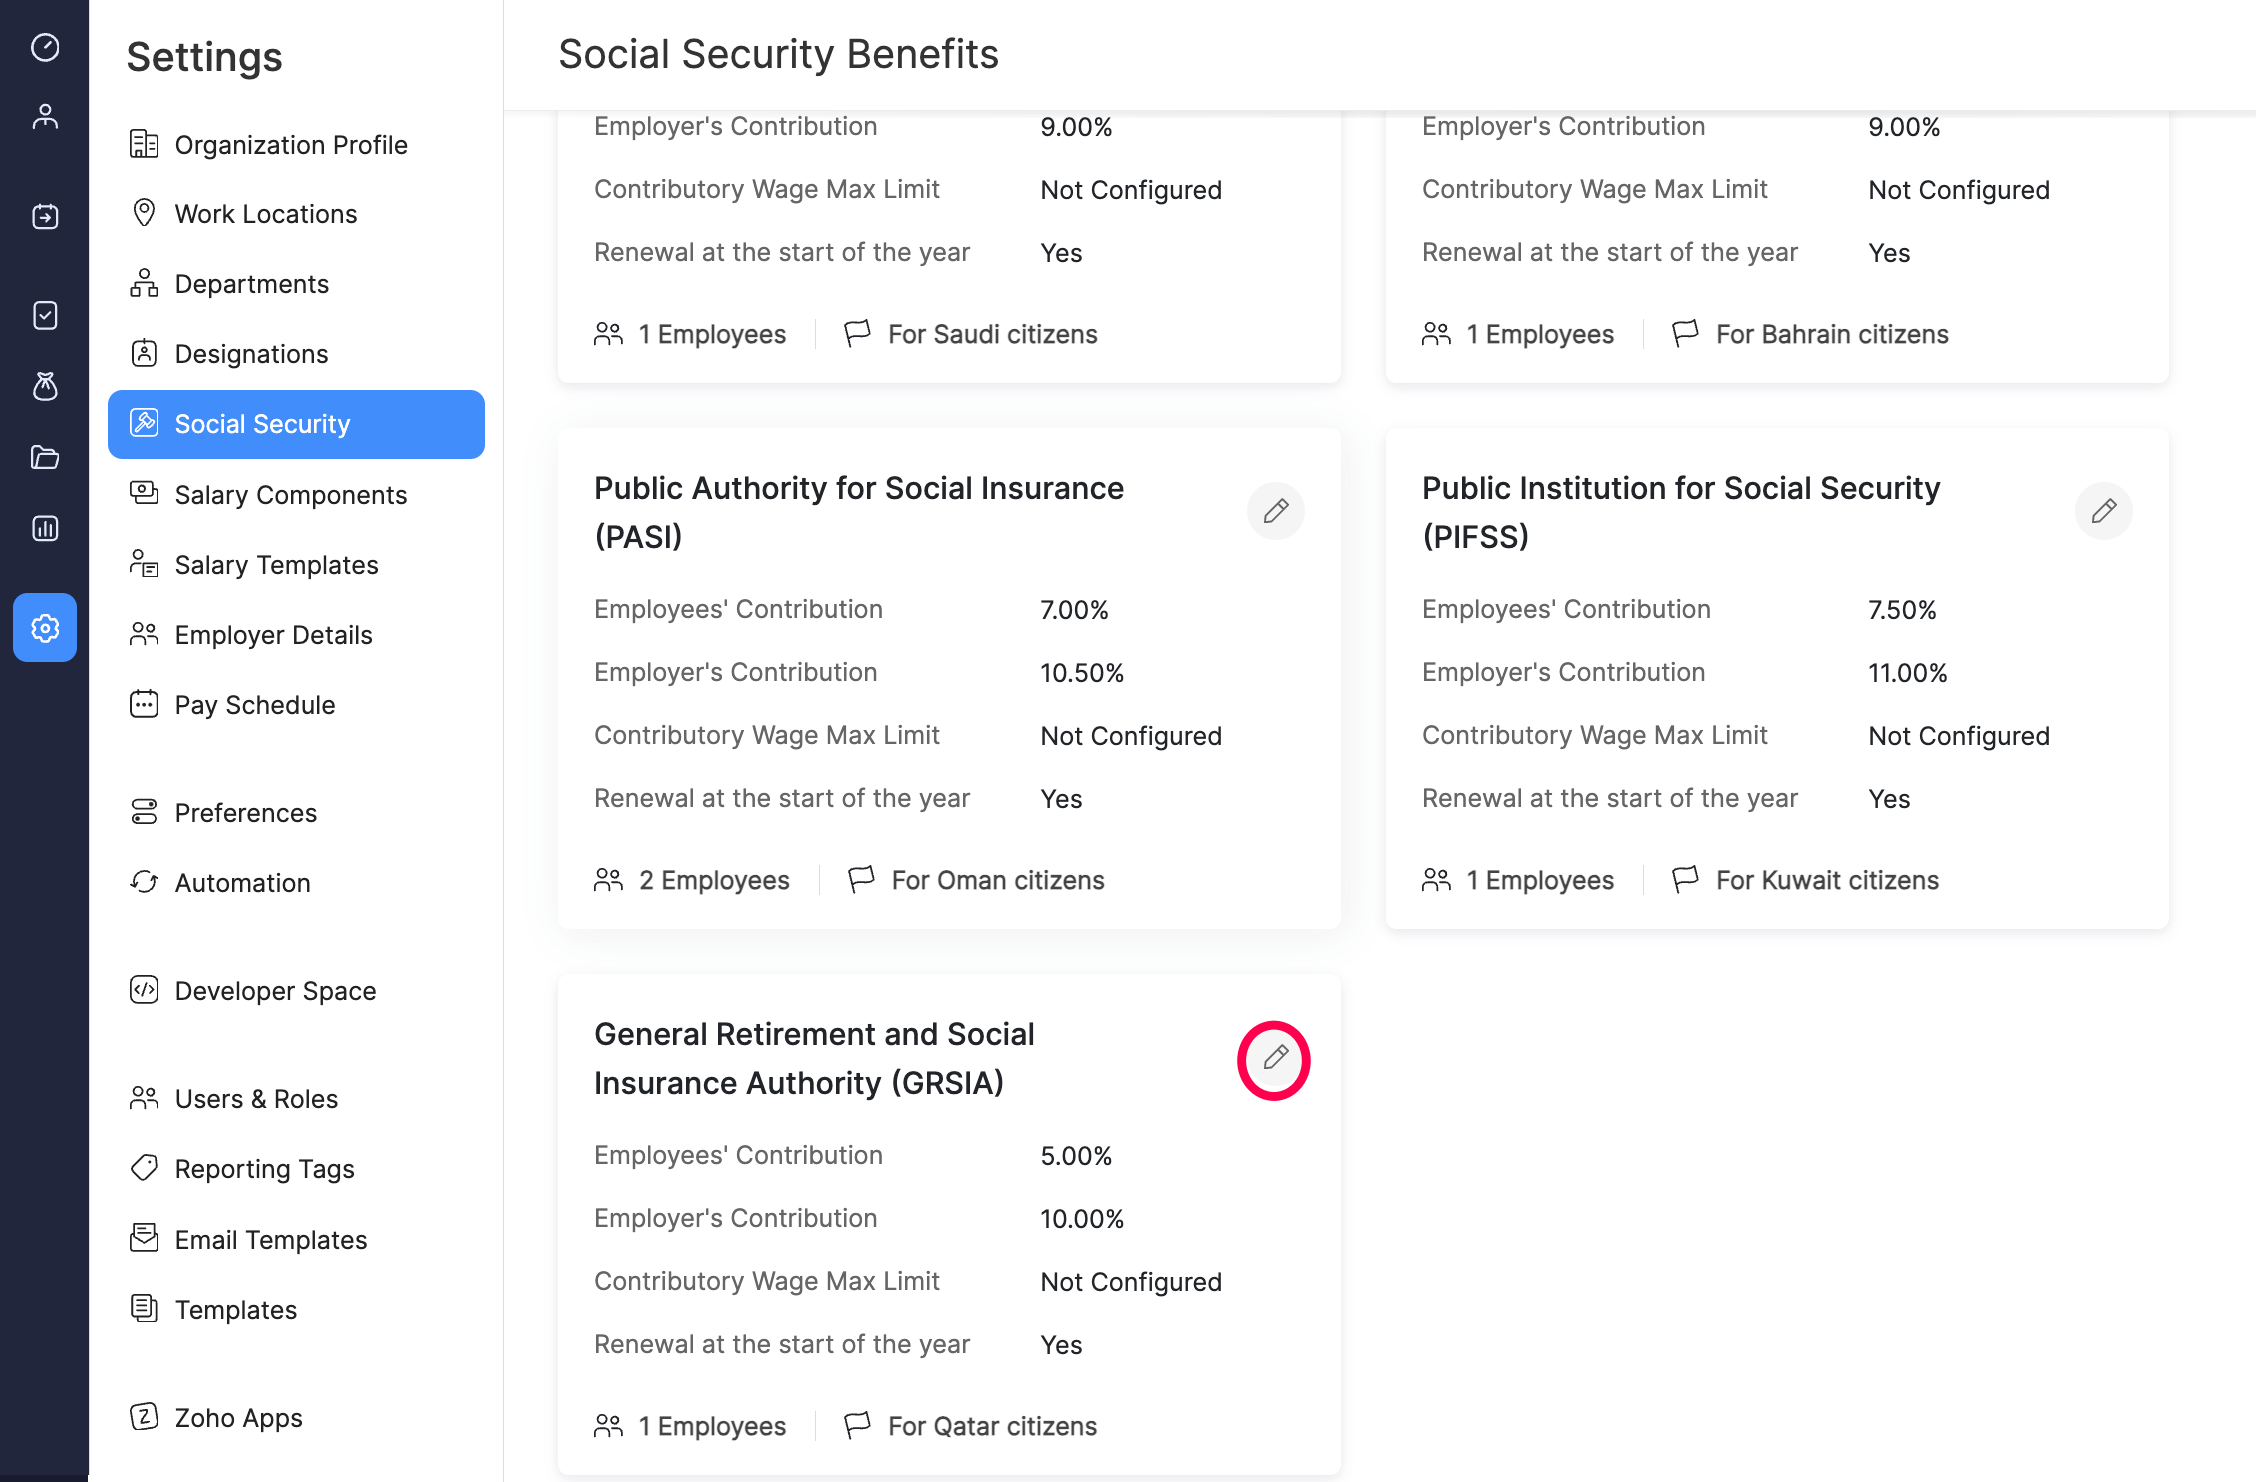Edit the GRSIA scheme via the circled pencil icon
Image resolution: width=2256 pixels, height=1482 pixels.
1273,1060
